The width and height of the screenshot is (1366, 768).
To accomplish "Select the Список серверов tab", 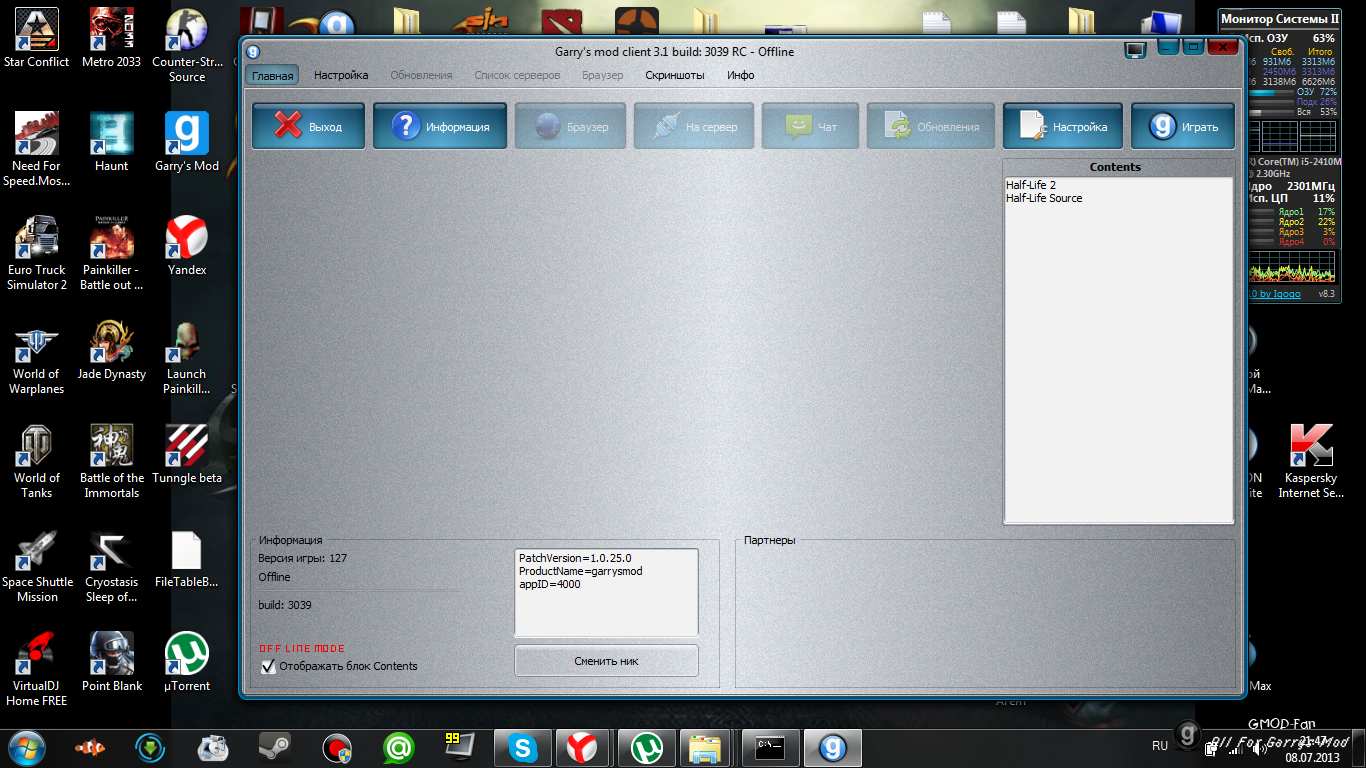I will coord(517,75).
